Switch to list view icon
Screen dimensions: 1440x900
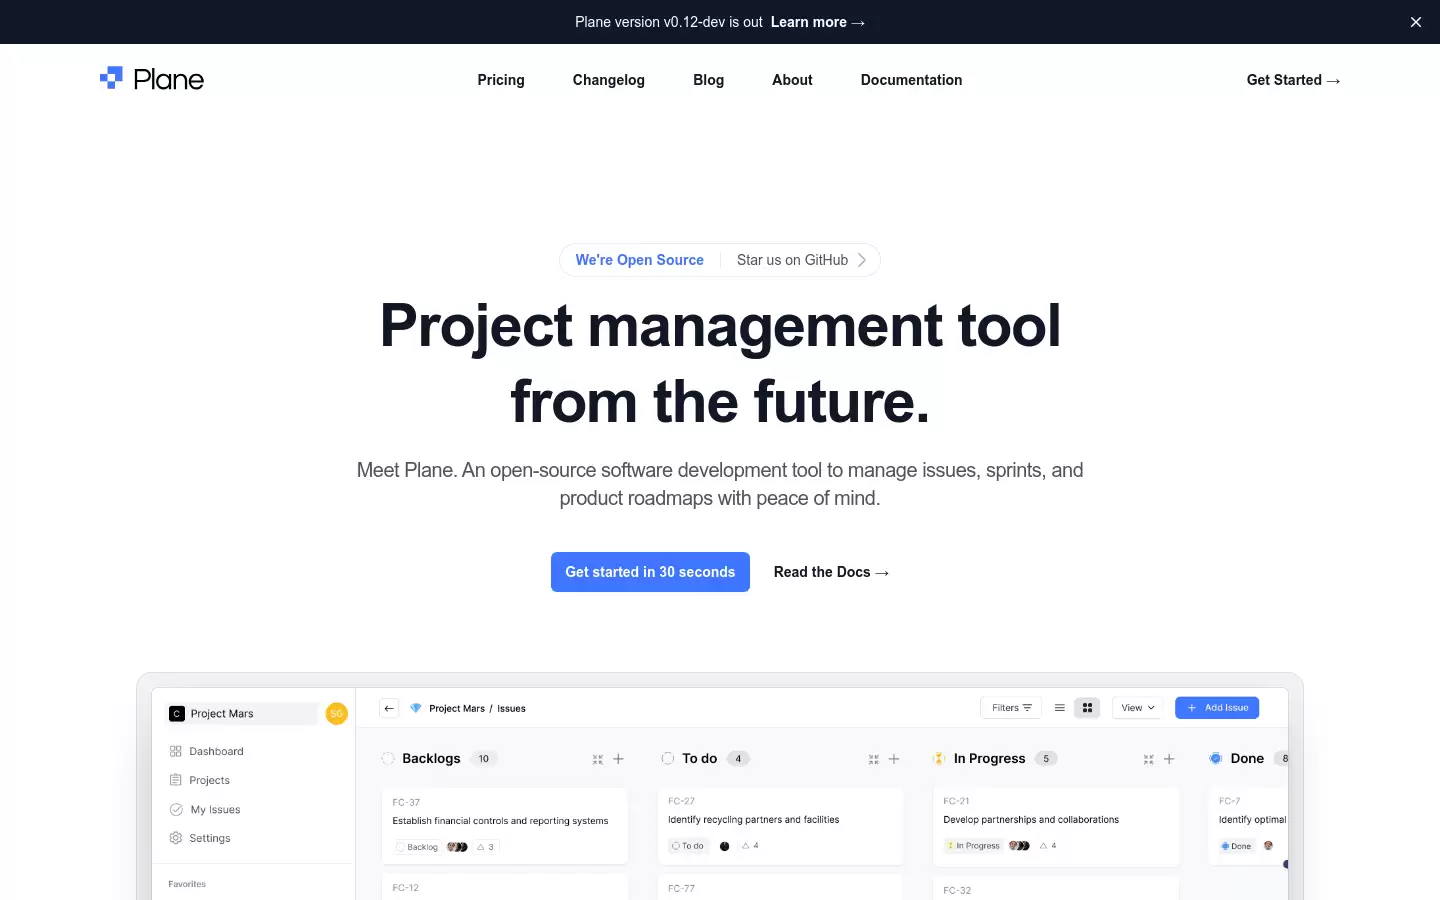click(1059, 708)
